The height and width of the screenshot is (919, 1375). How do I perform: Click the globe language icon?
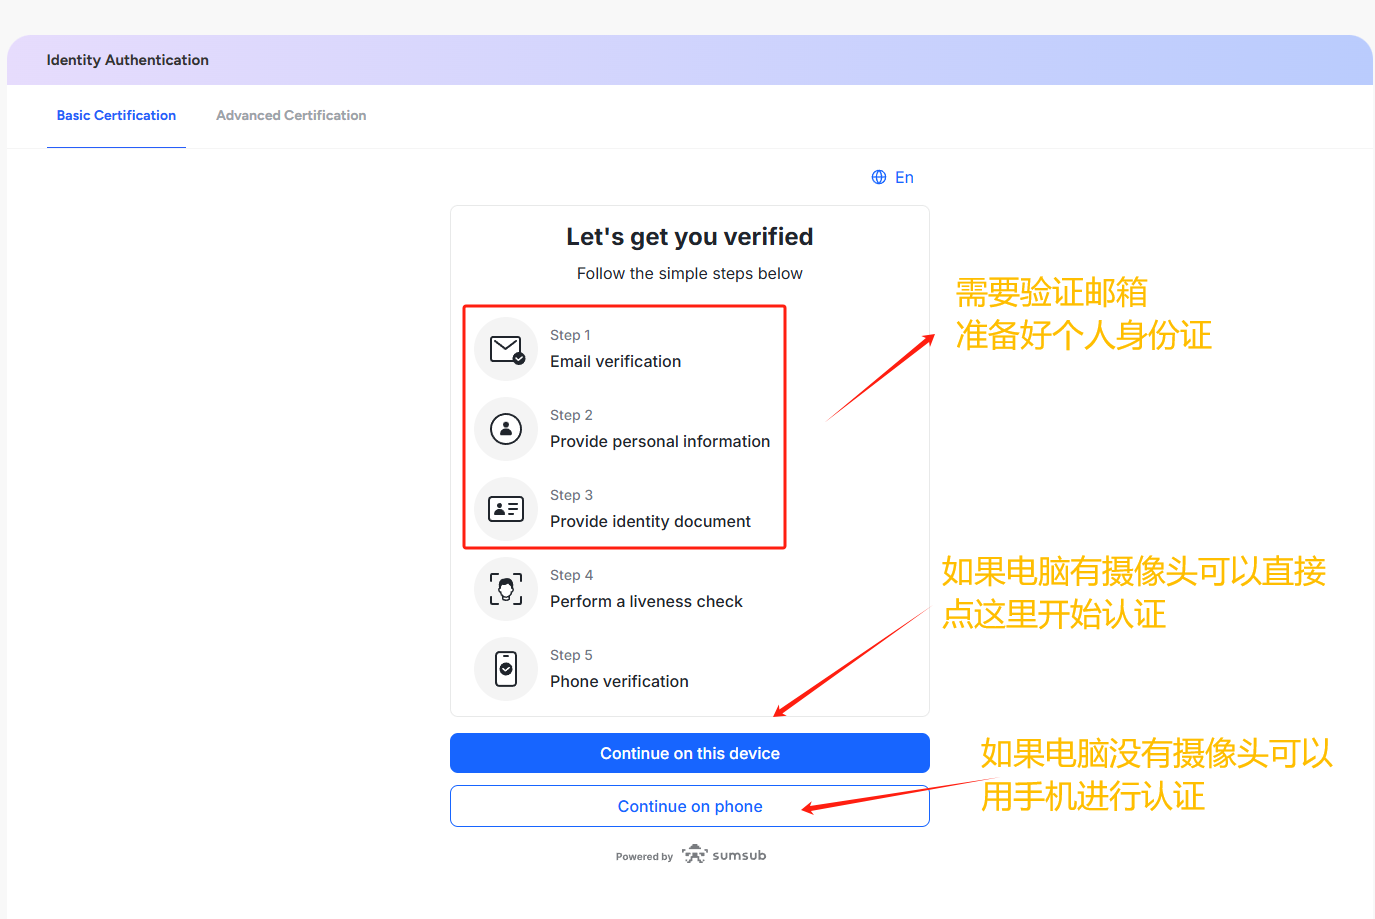click(x=879, y=177)
